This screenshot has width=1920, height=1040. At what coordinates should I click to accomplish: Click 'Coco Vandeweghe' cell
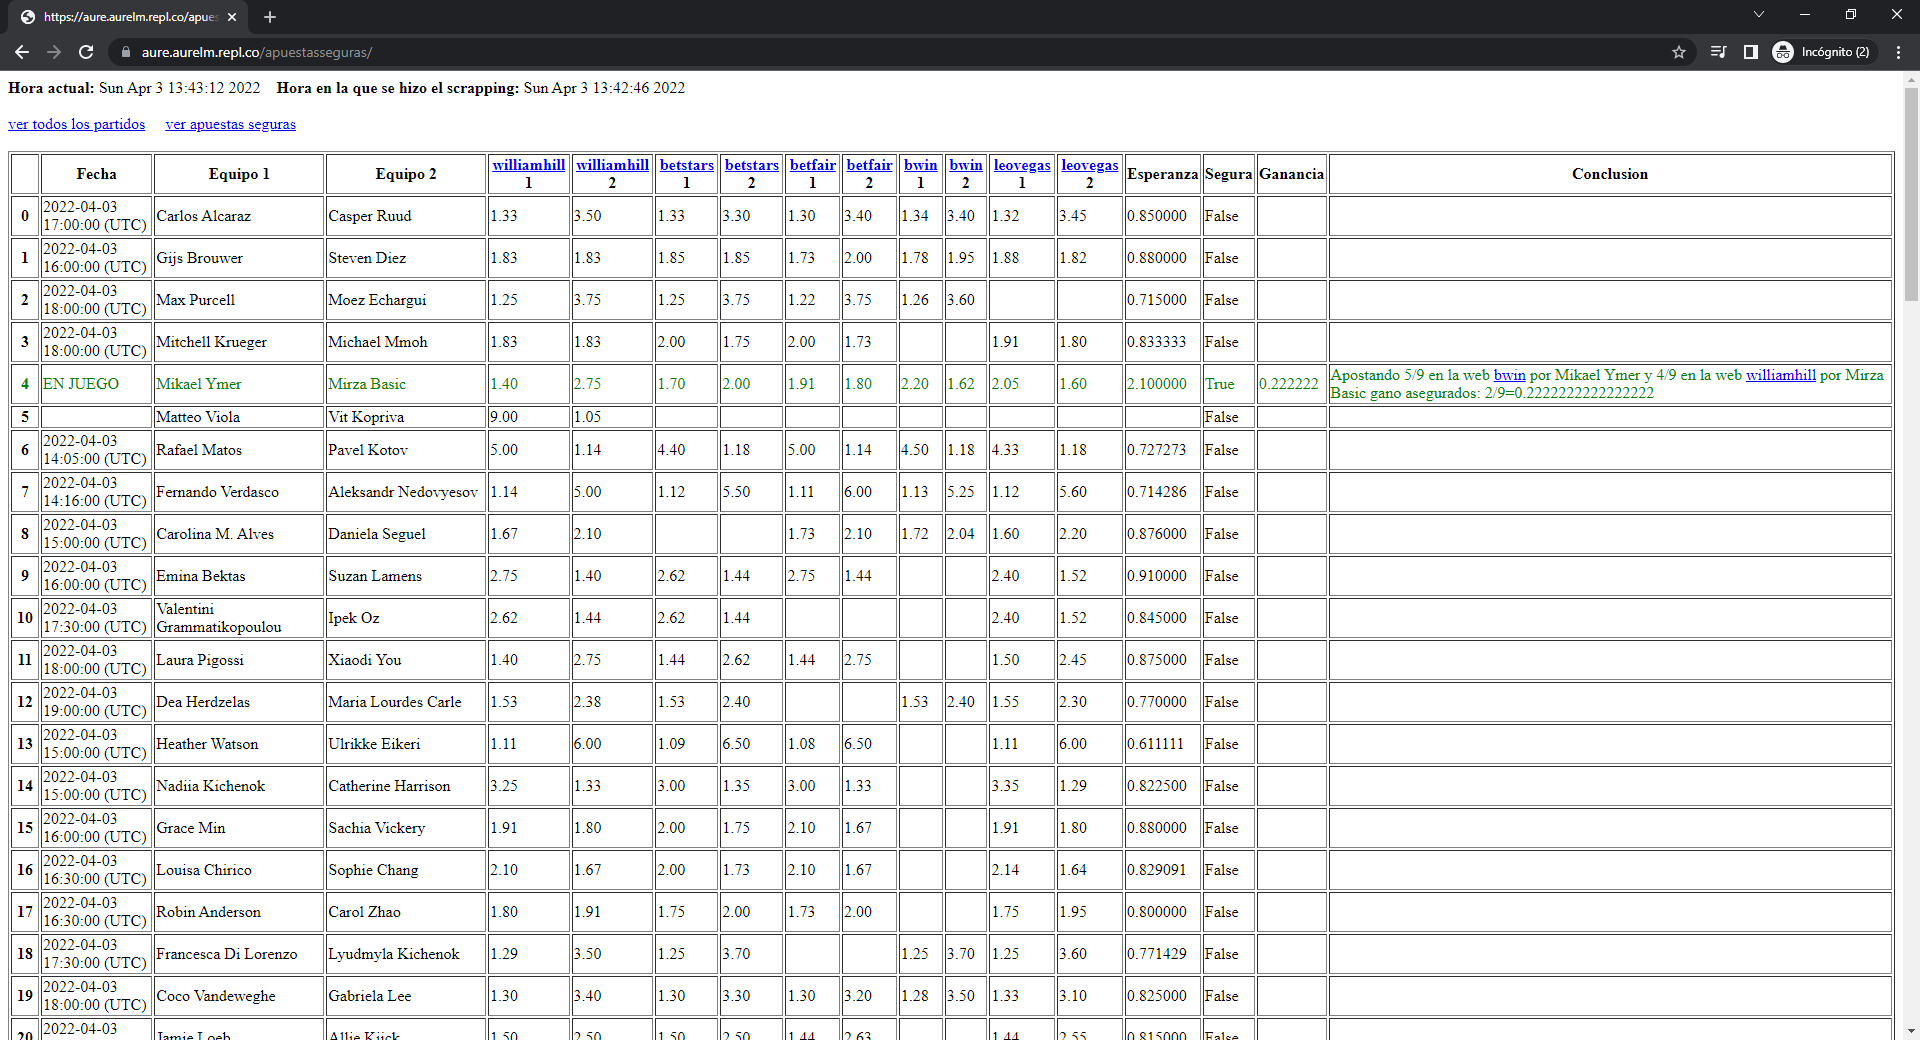[x=239, y=996]
